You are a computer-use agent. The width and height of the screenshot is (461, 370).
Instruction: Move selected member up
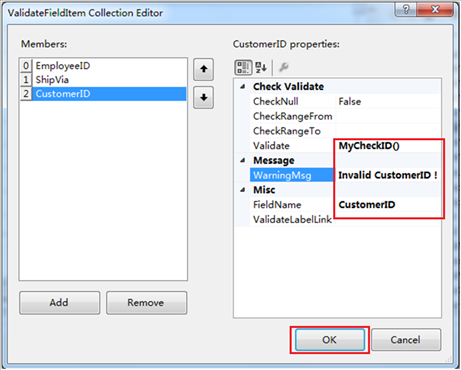tap(203, 69)
